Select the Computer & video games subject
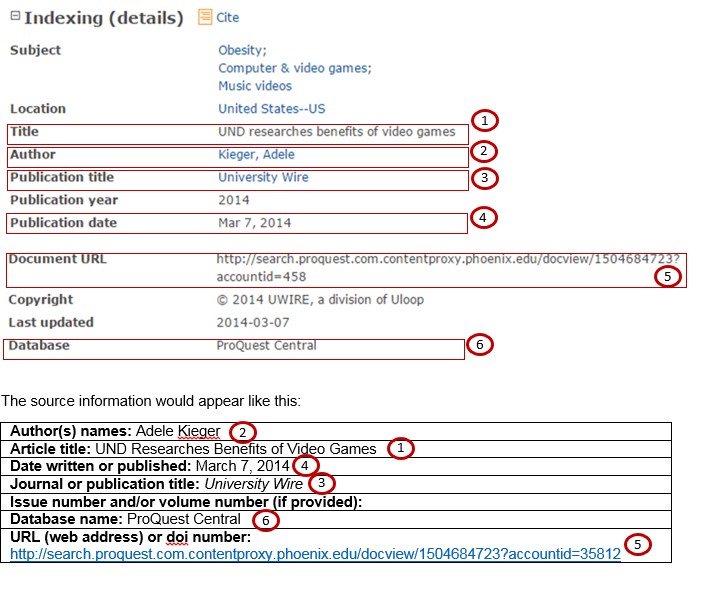 pos(294,68)
